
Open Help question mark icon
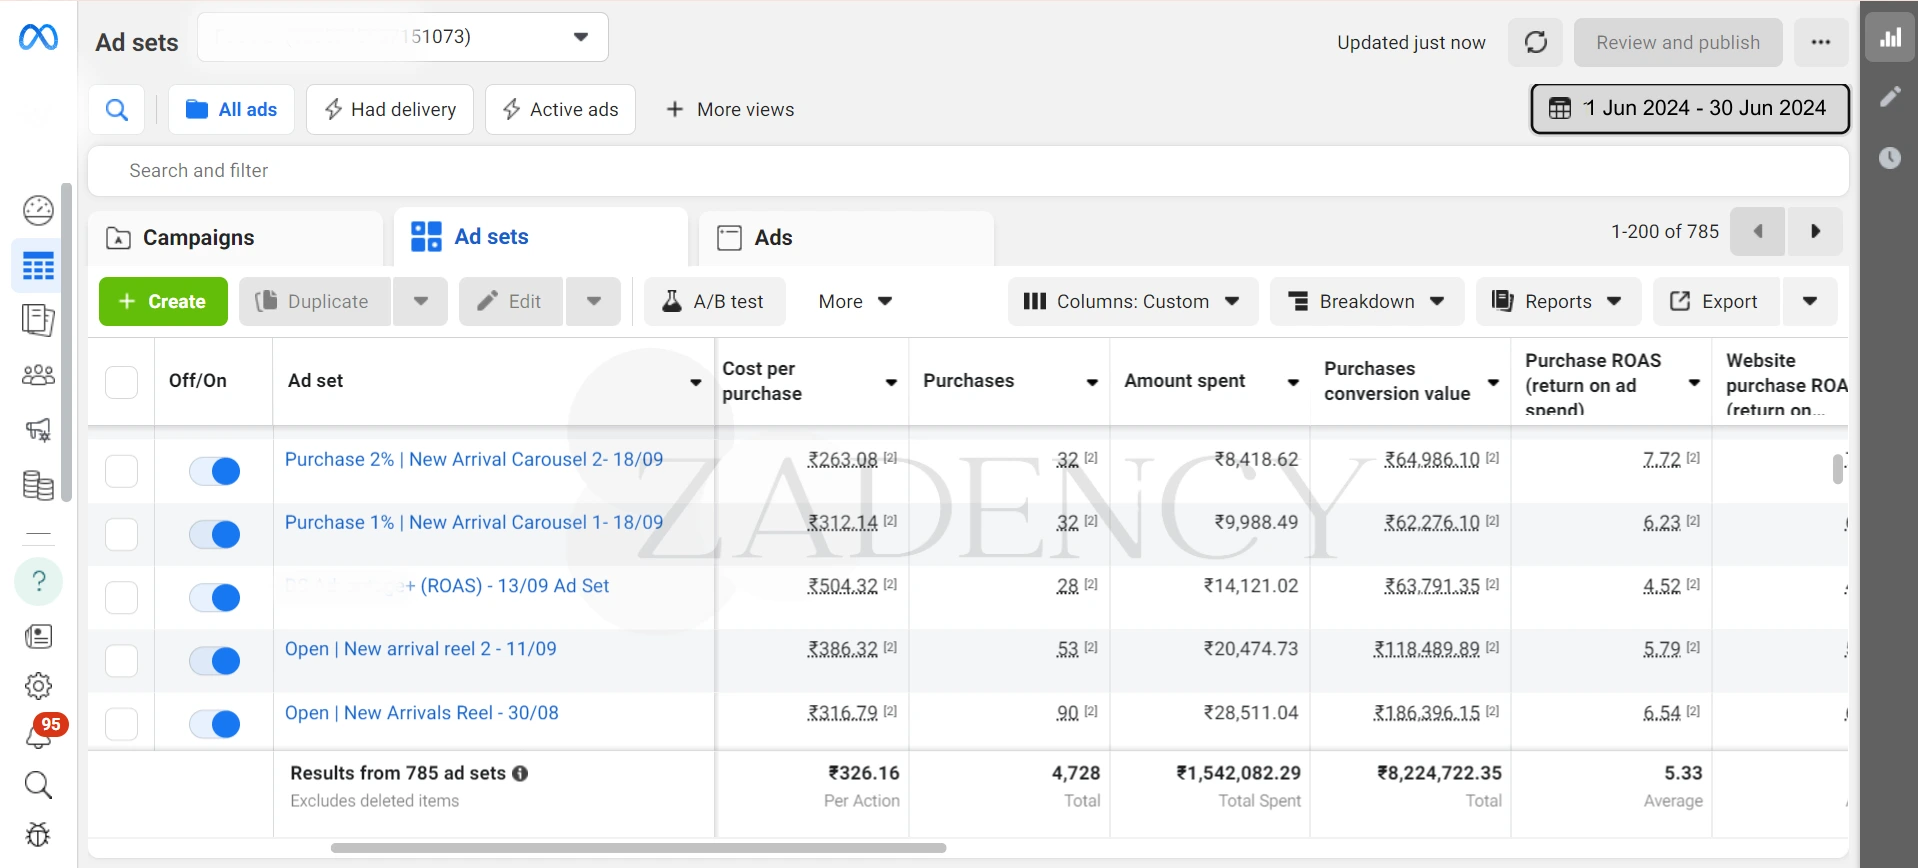39,581
